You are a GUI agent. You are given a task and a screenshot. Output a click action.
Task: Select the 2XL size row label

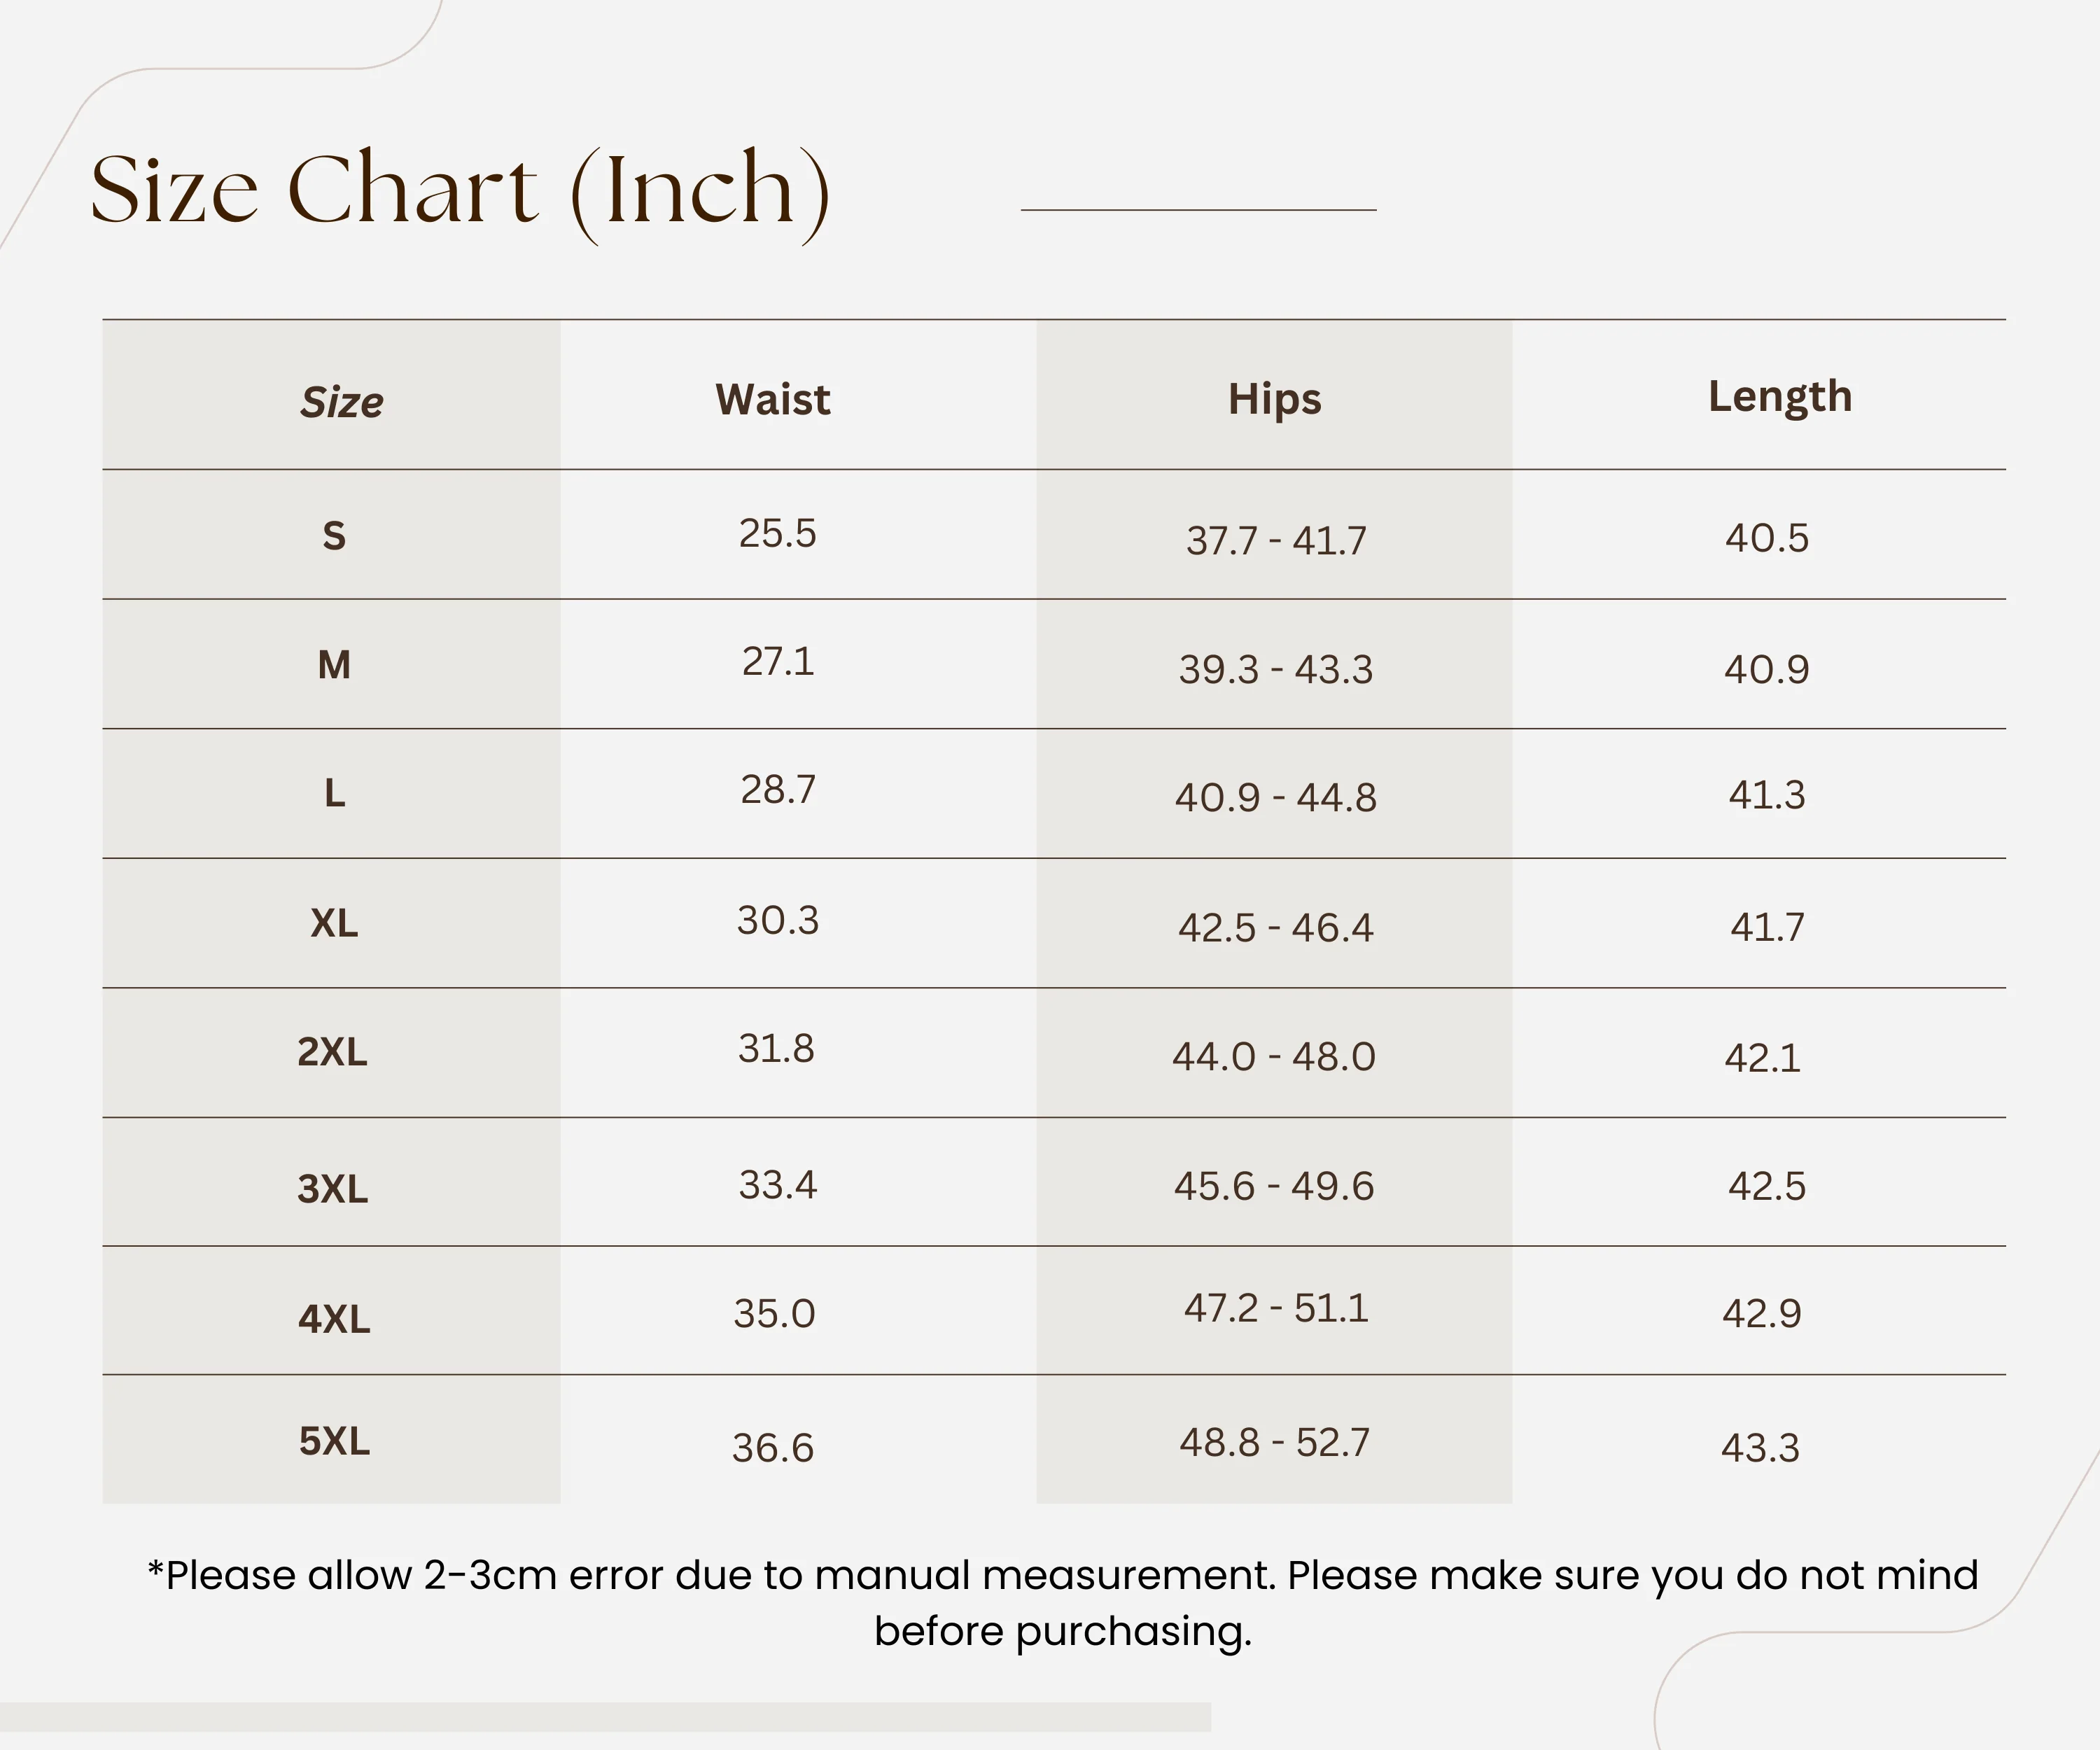pos(332,1052)
